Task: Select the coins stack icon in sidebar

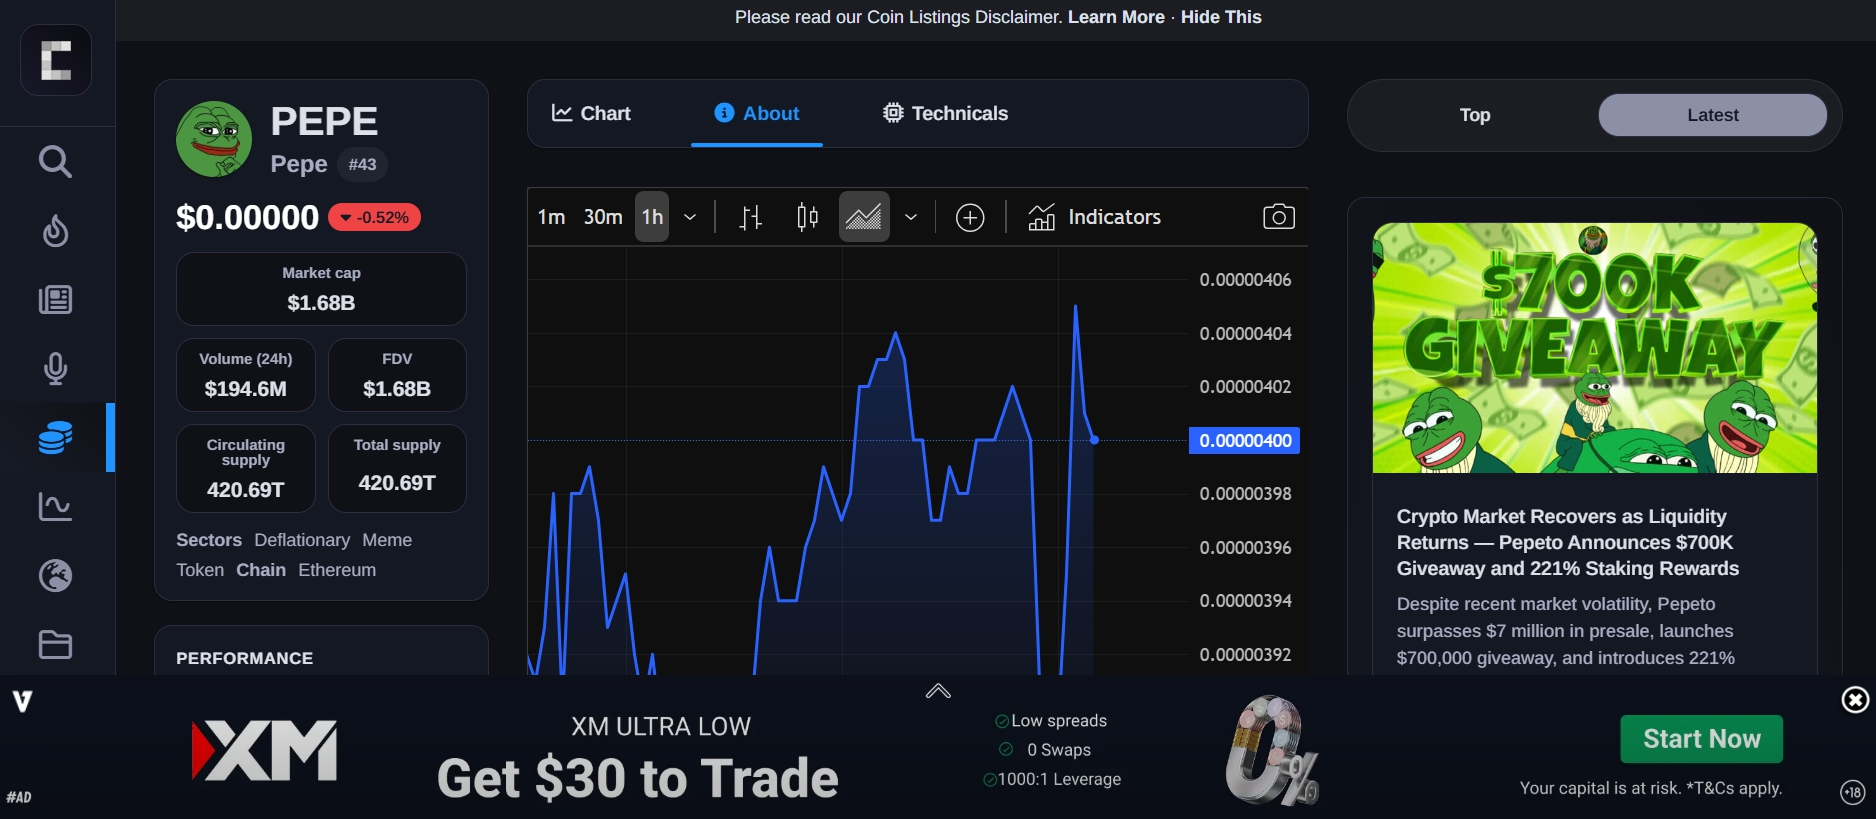Action: [55, 438]
